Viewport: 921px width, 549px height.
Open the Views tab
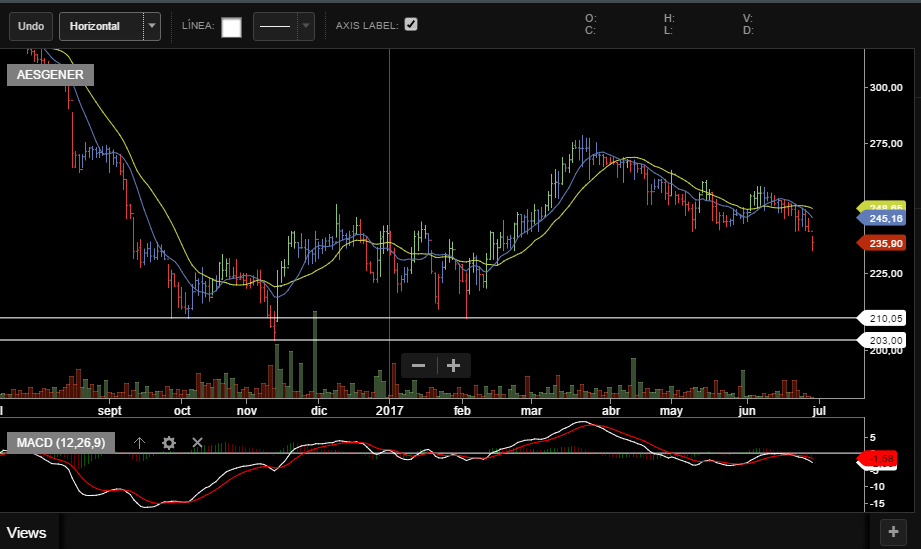coord(27,533)
